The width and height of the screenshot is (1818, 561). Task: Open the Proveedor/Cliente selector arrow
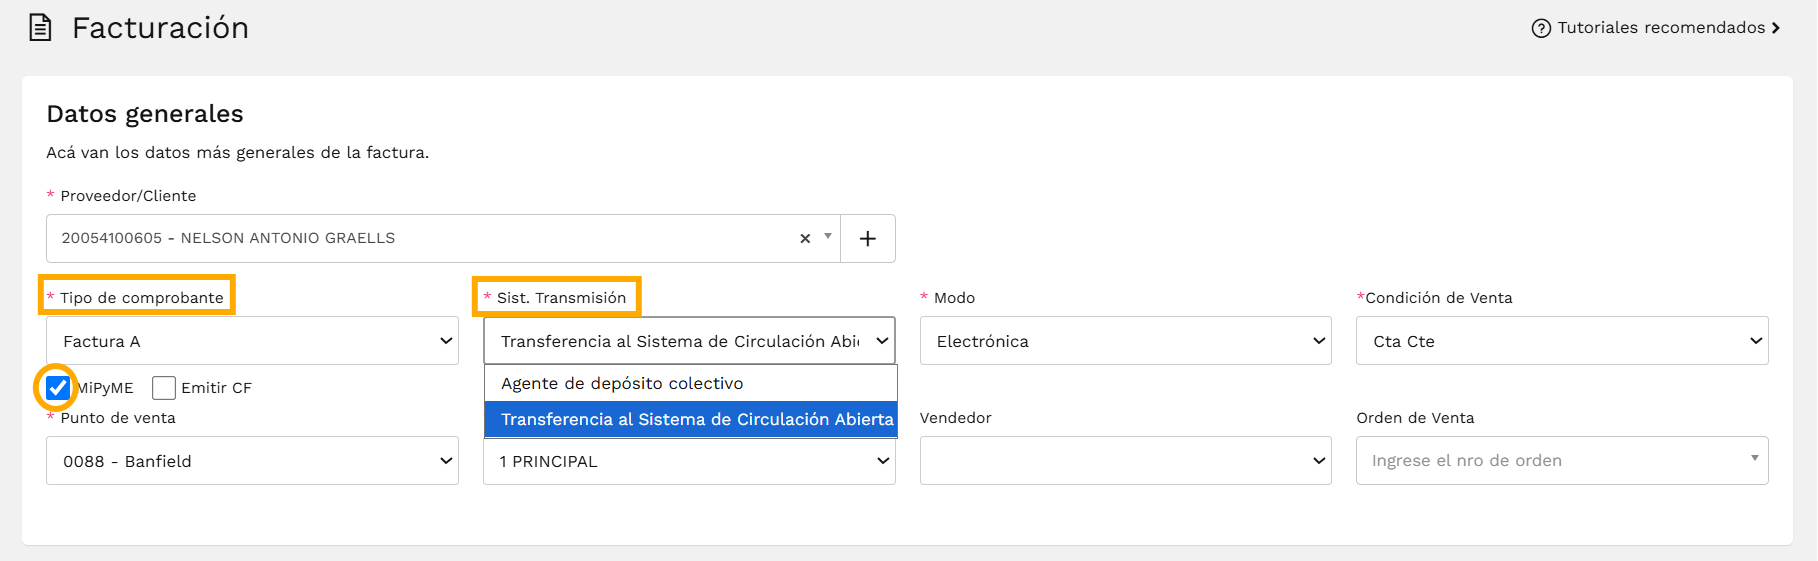[828, 237]
